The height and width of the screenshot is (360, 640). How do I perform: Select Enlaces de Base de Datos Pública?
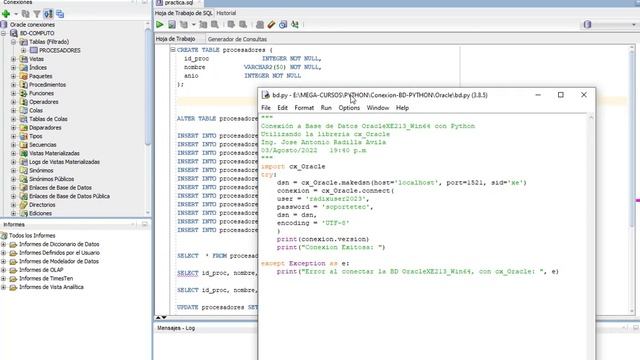click(x=69, y=196)
